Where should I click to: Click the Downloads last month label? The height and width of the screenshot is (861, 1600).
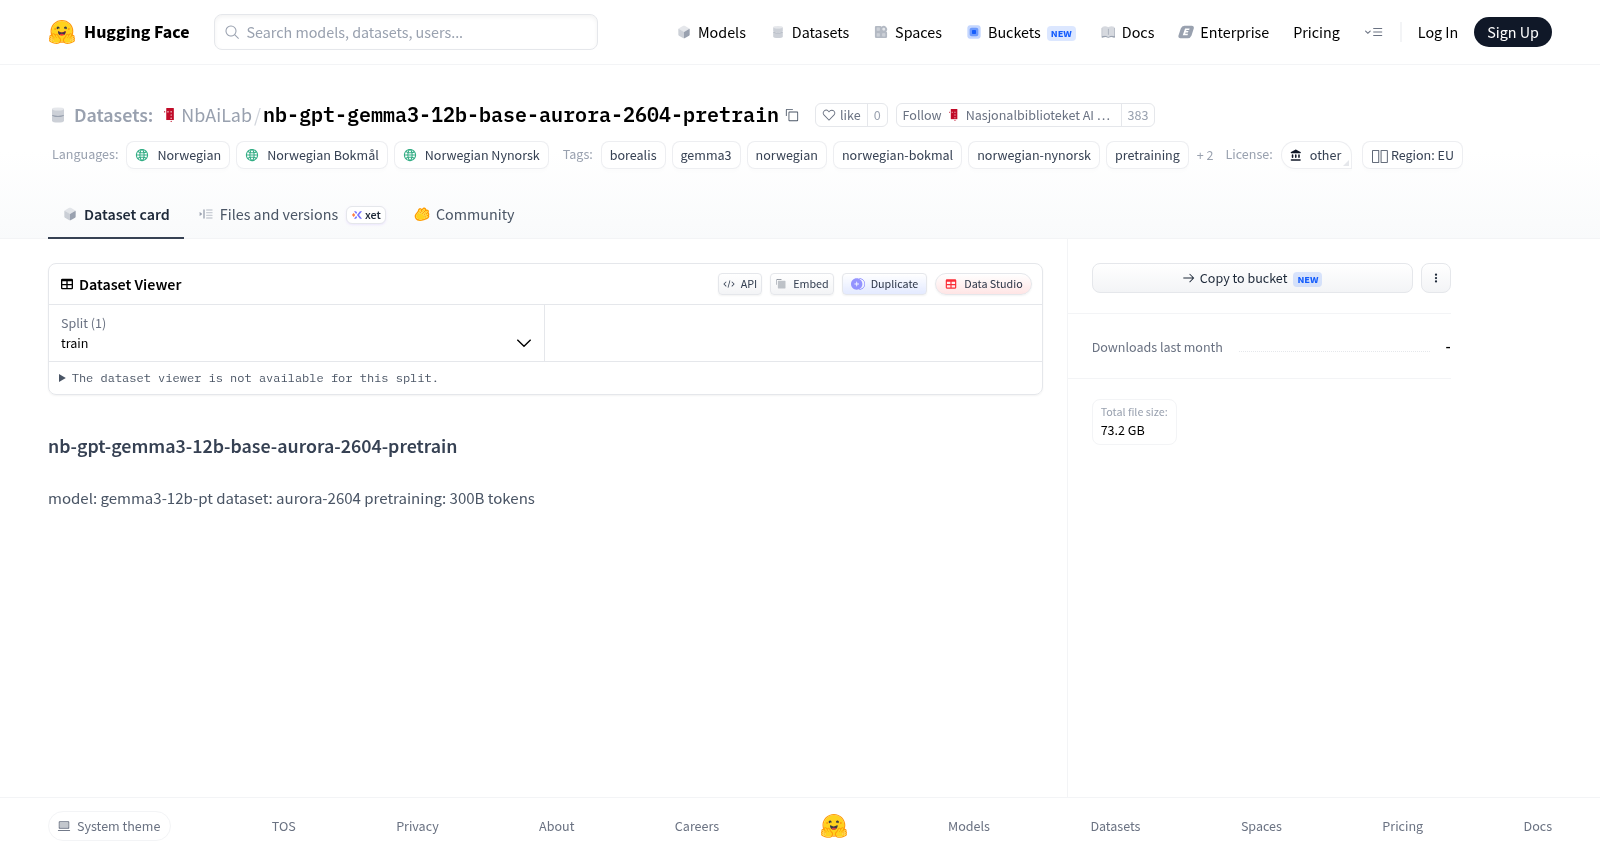[x=1157, y=347]
